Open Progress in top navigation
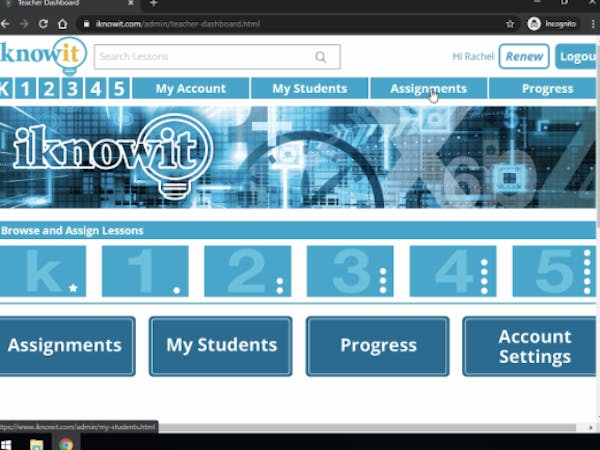Image resolution: width=600 pixels, height=450 pixels. 544,88
